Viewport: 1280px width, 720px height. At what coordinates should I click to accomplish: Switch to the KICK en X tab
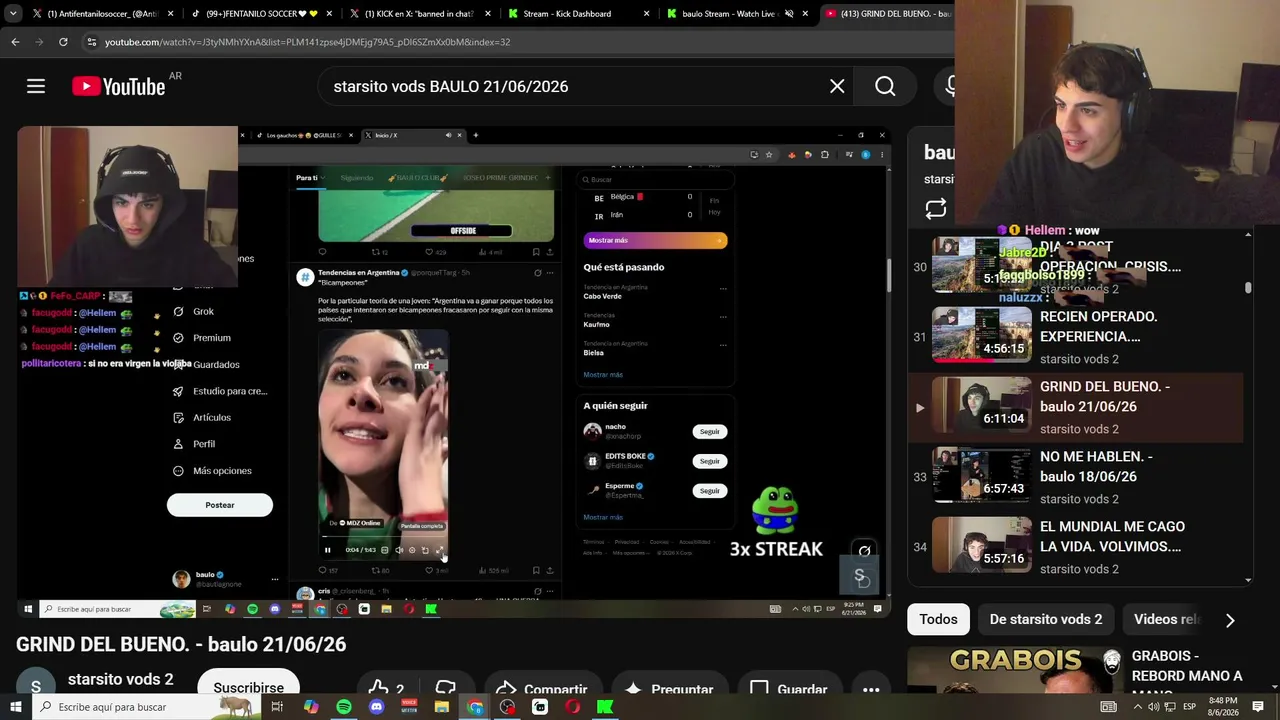pos(420,14)
